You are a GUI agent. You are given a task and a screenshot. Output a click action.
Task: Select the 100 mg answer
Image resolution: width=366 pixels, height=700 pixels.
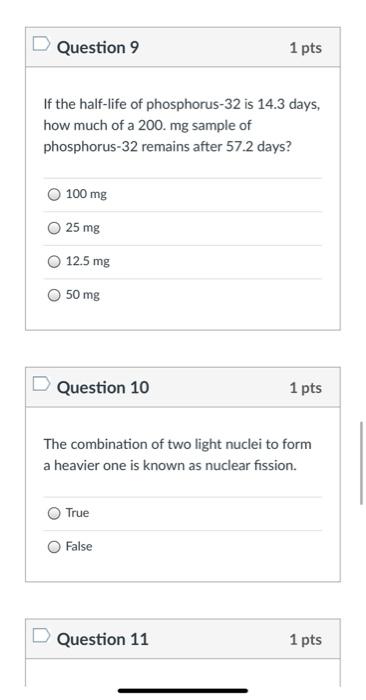click(x=54, y=195)
